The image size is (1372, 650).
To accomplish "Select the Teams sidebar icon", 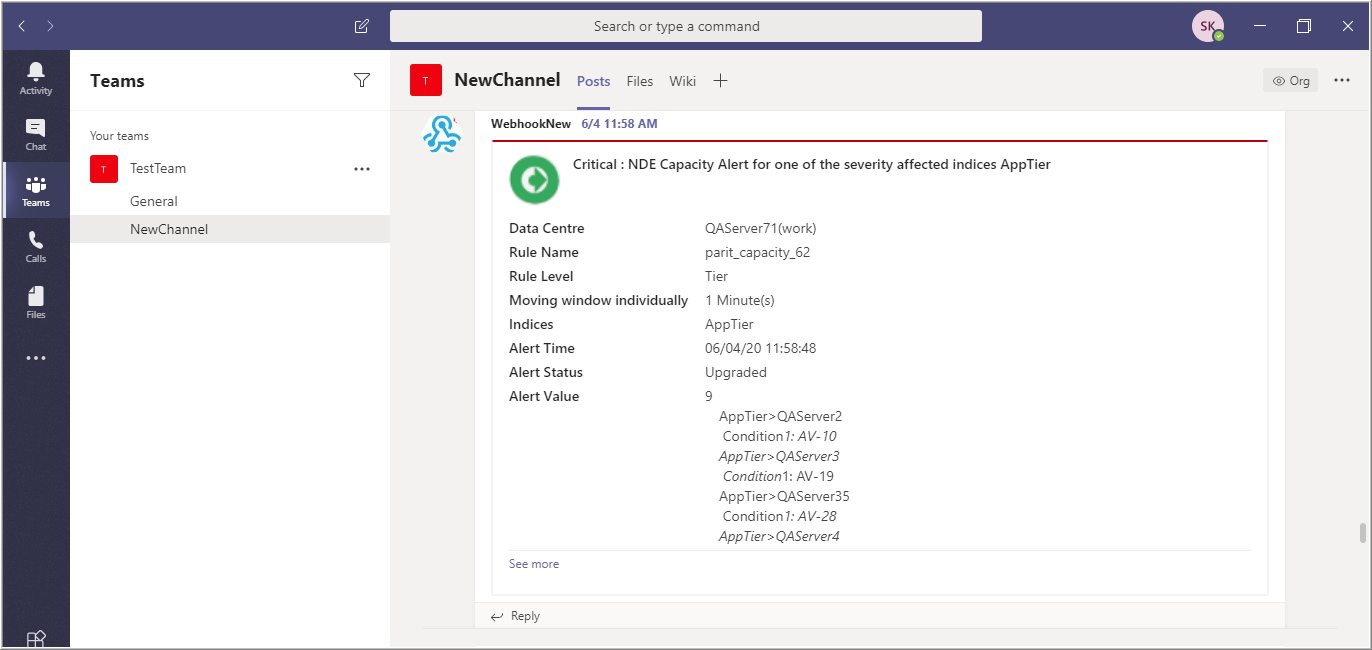I will tap(36, 190).
